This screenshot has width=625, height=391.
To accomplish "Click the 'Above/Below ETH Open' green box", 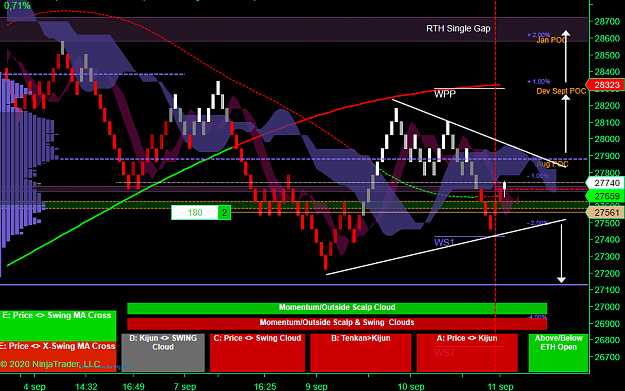I will [558, 353].
